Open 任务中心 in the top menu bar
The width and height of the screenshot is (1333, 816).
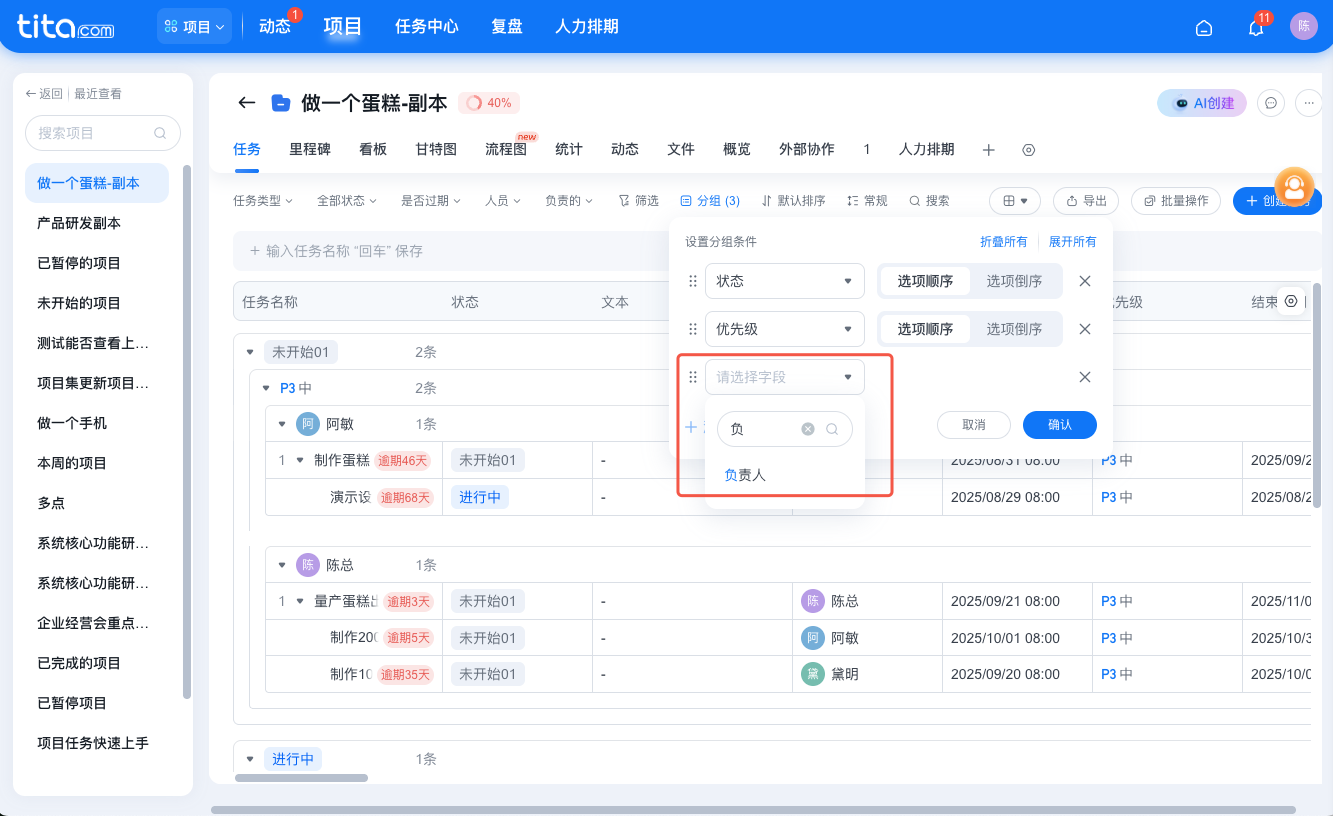[426, 27]
